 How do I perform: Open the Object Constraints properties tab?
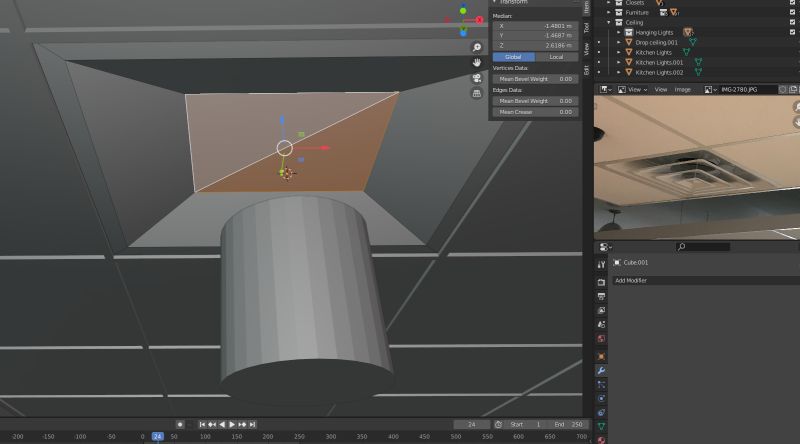[x=601, y=412]
